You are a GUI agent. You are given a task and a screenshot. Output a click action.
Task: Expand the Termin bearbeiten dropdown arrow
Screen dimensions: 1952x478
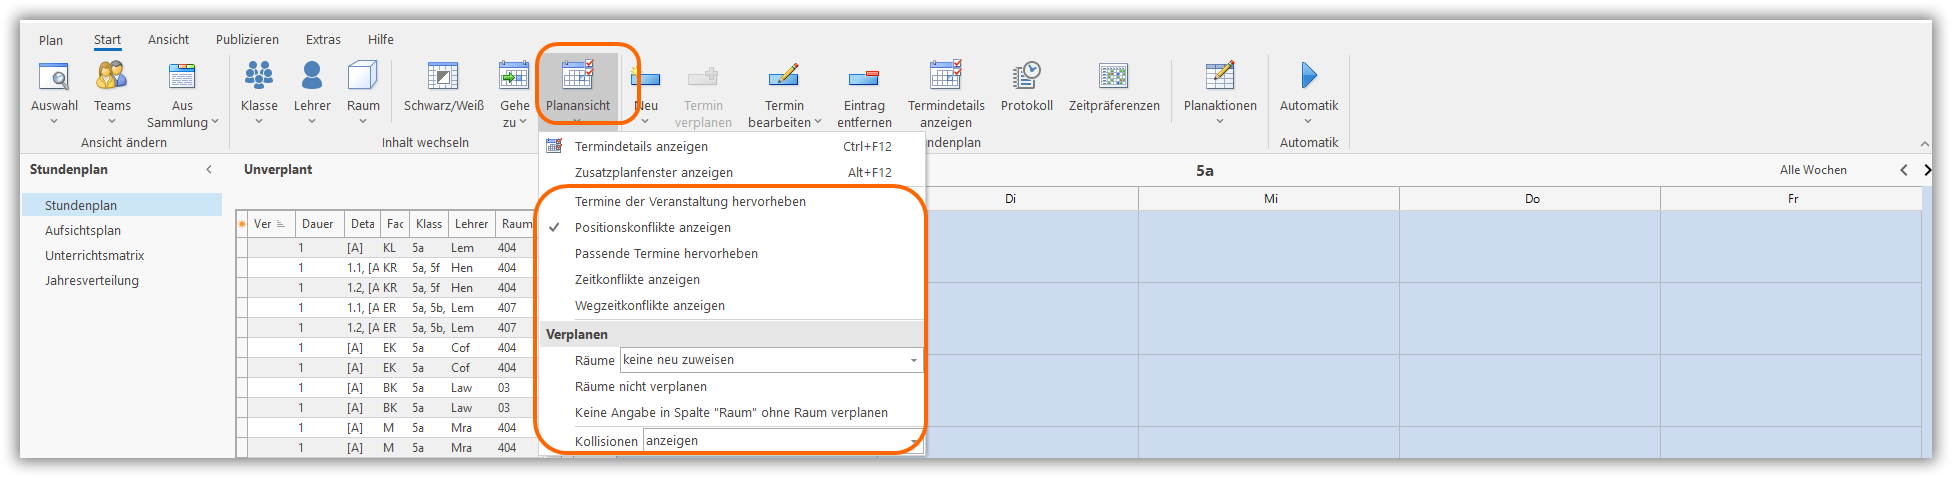818,122
